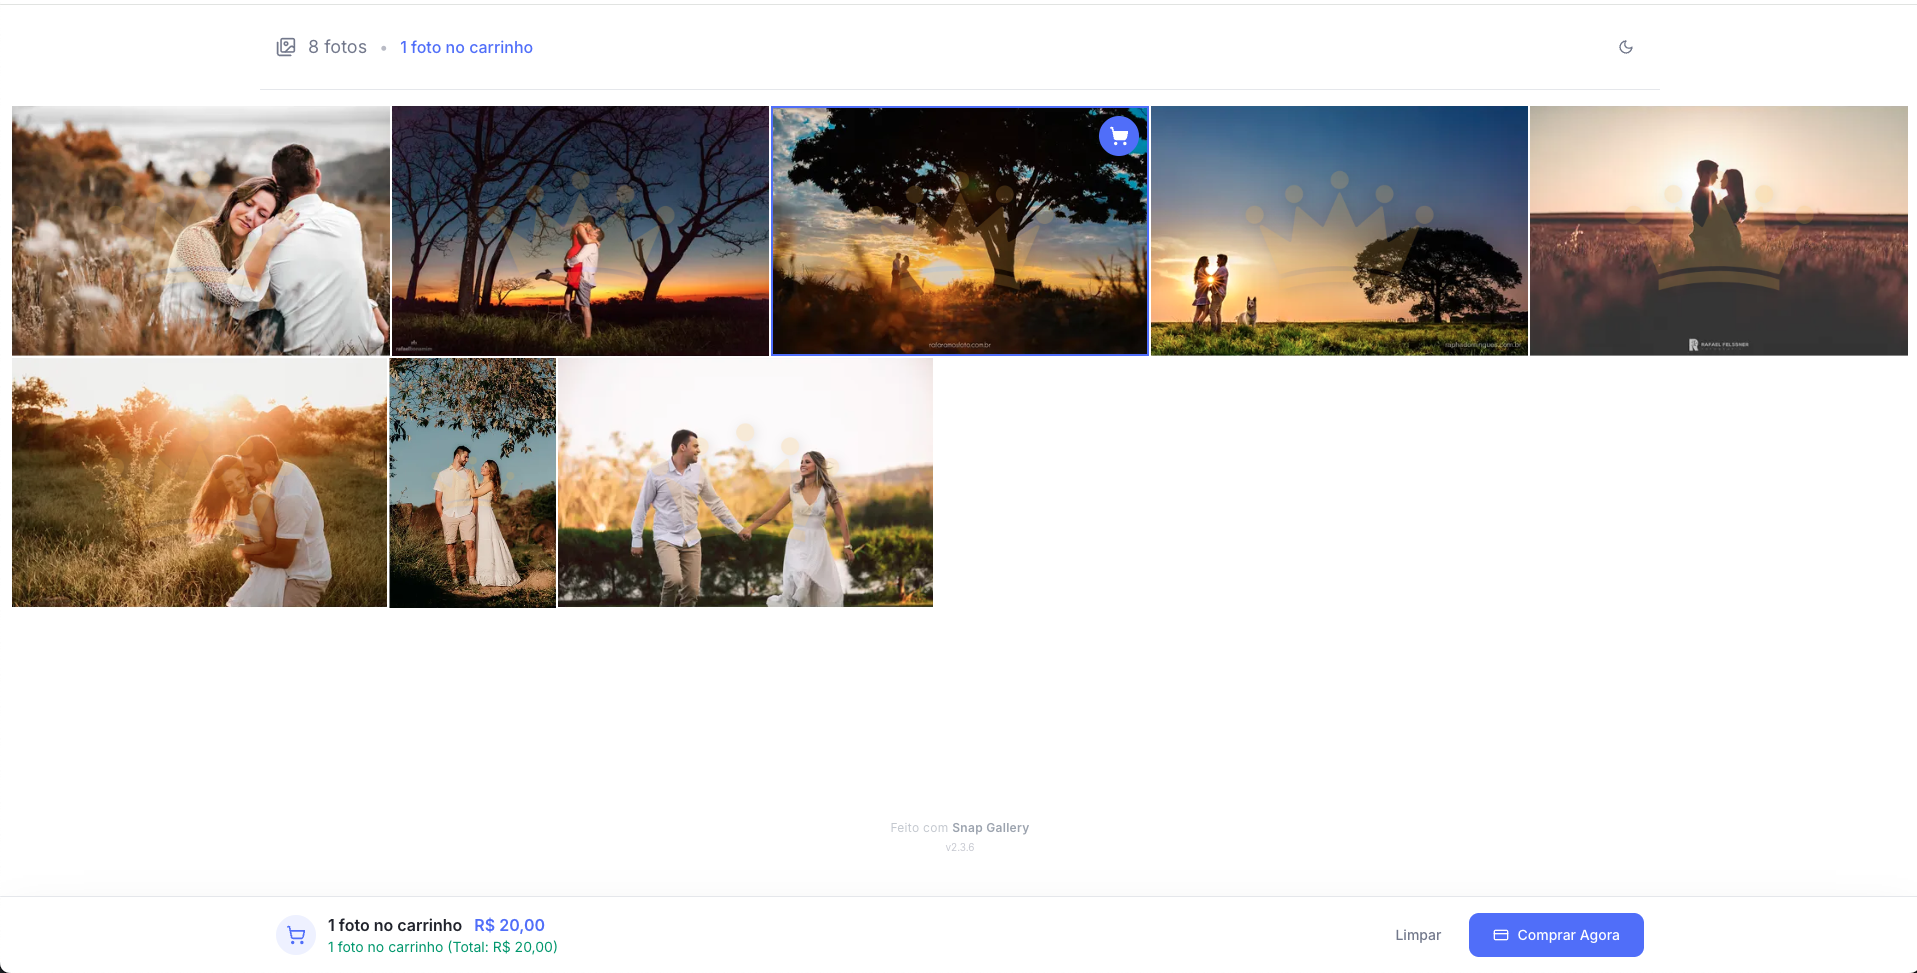Open the photo of the couple walking hand in hand
1917x973 pixels.
click(x=745, y=483)
